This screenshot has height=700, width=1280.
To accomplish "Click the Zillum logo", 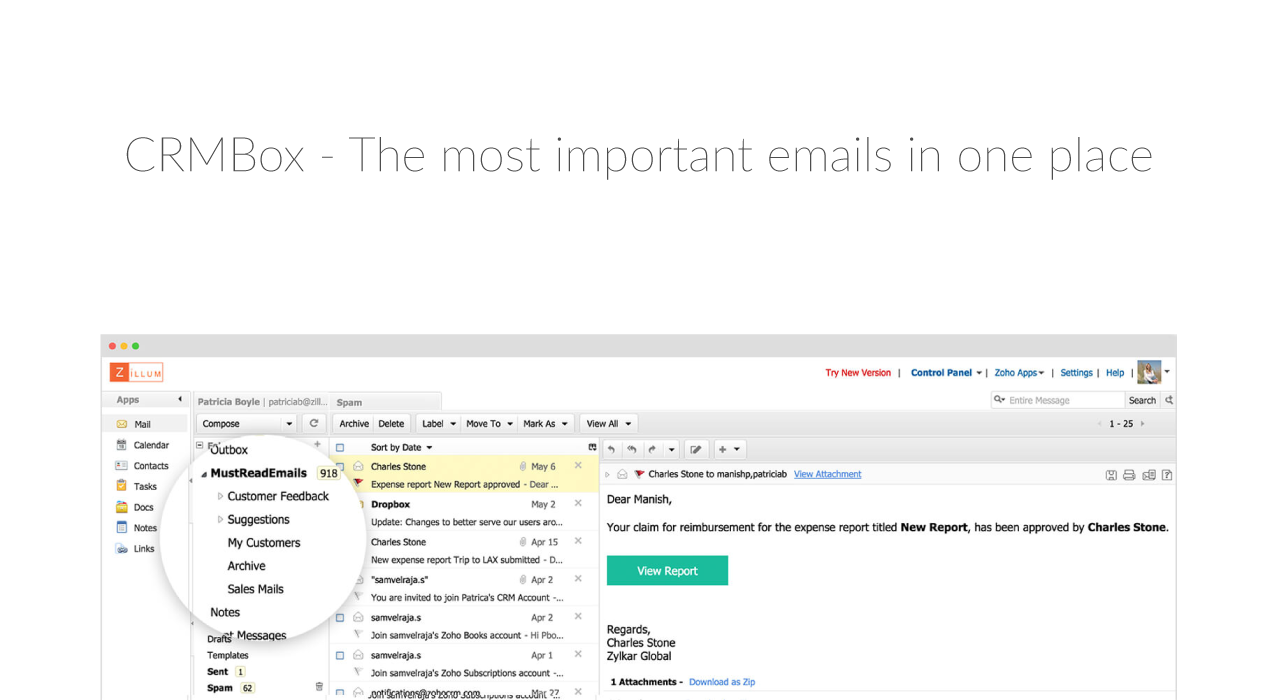I will point(136,372).
